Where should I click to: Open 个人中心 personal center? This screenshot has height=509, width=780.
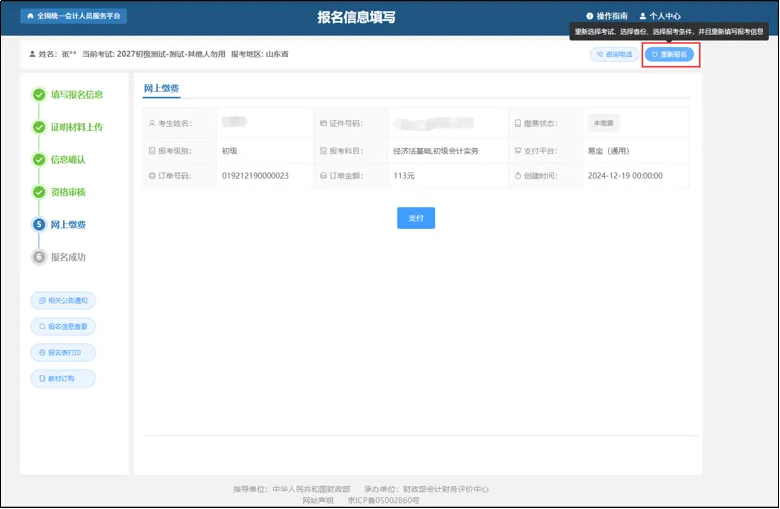click(660, 16)
